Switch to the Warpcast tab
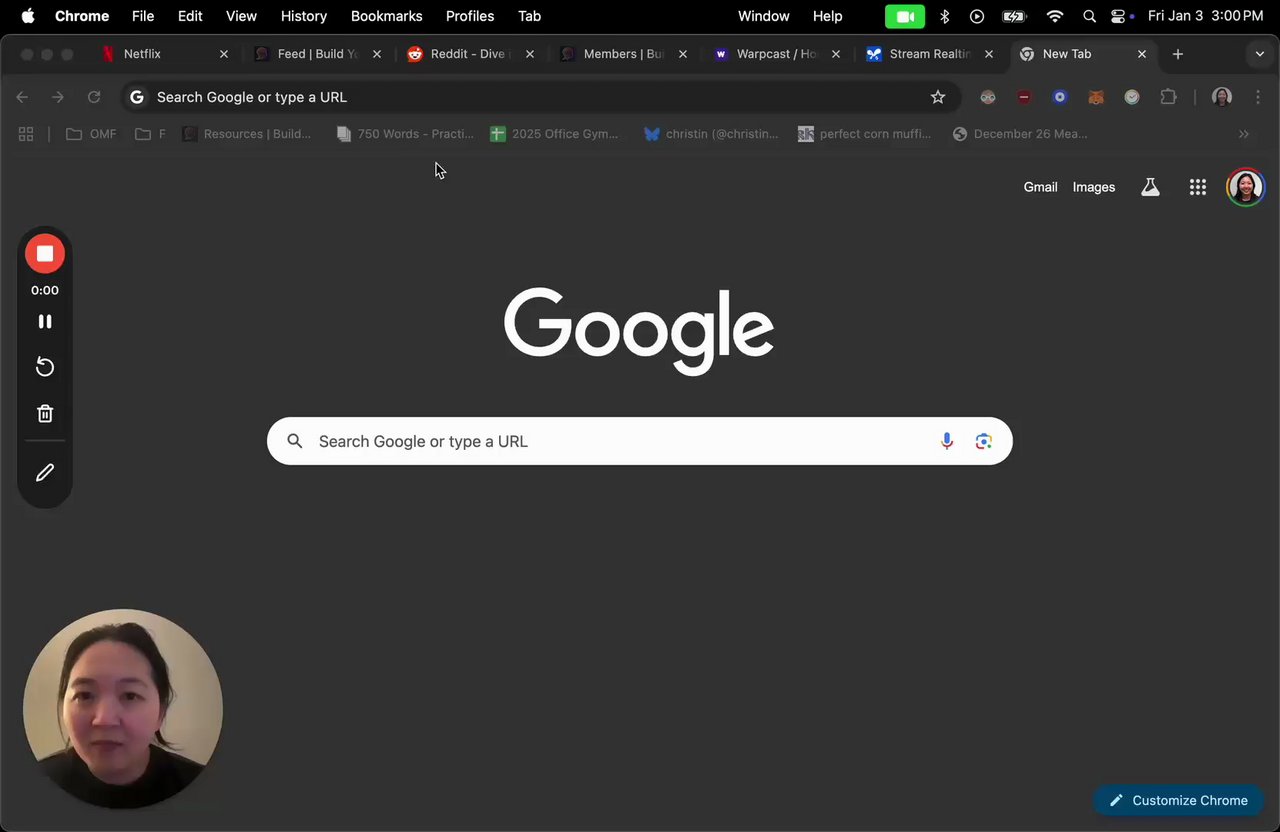1280x832 pixels. point(776,54)
